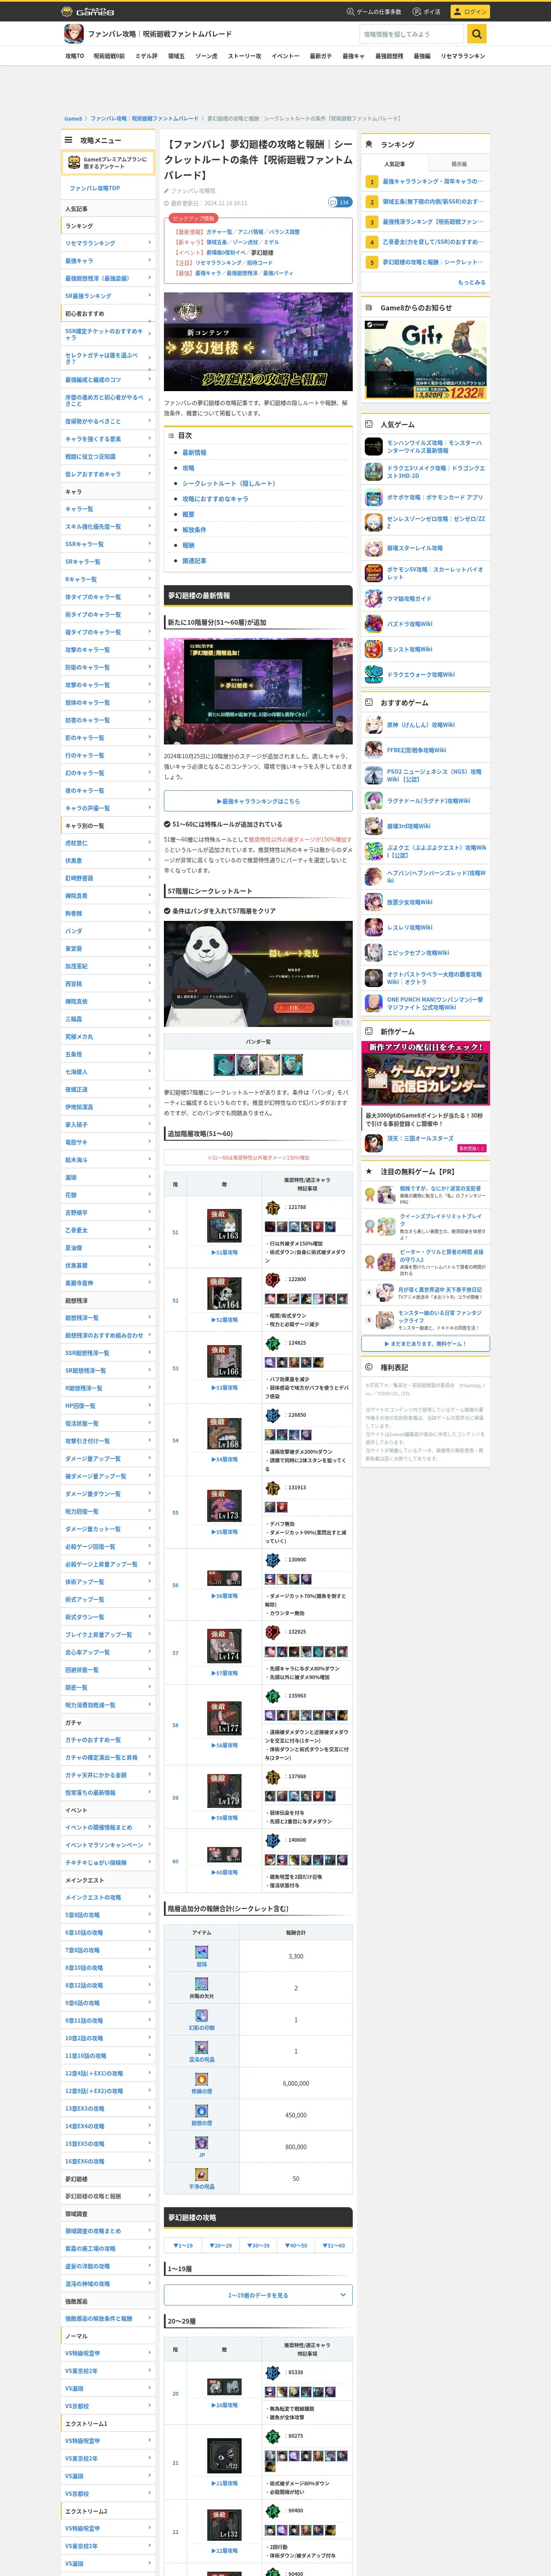Open 五条悟 character link in sidebar

[73, 1054]
